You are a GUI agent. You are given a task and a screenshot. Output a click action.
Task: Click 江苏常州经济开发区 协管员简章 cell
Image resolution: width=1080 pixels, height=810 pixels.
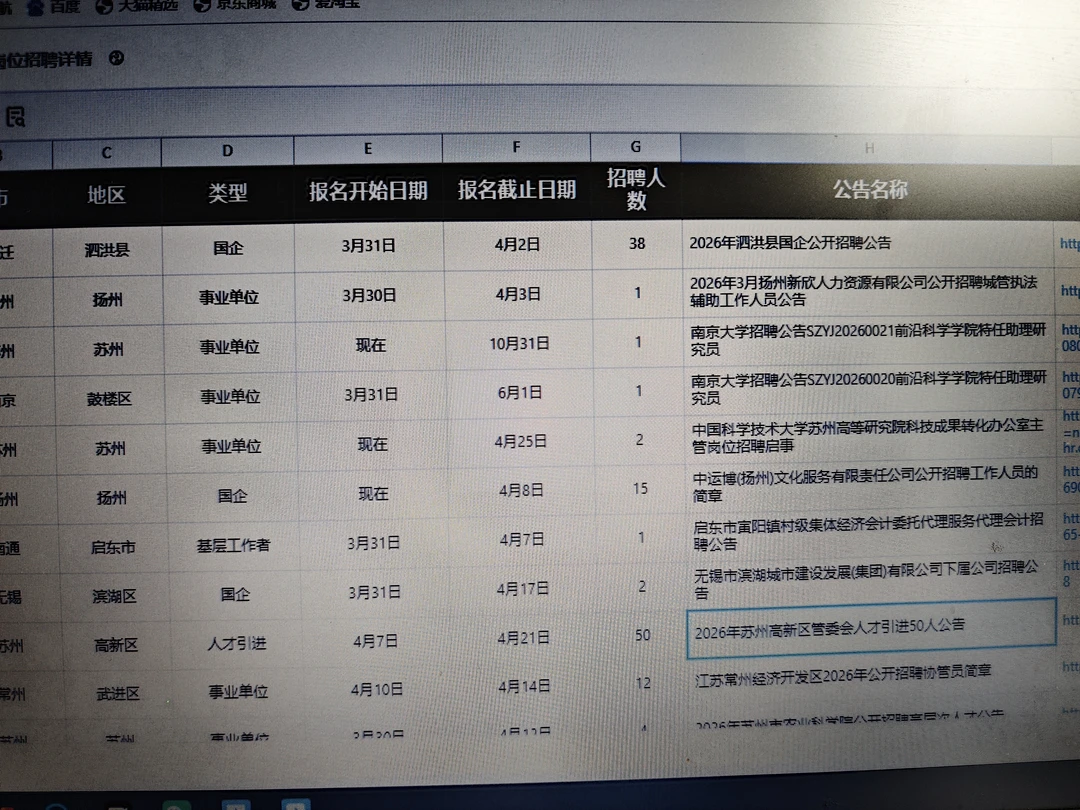(873, 675)
